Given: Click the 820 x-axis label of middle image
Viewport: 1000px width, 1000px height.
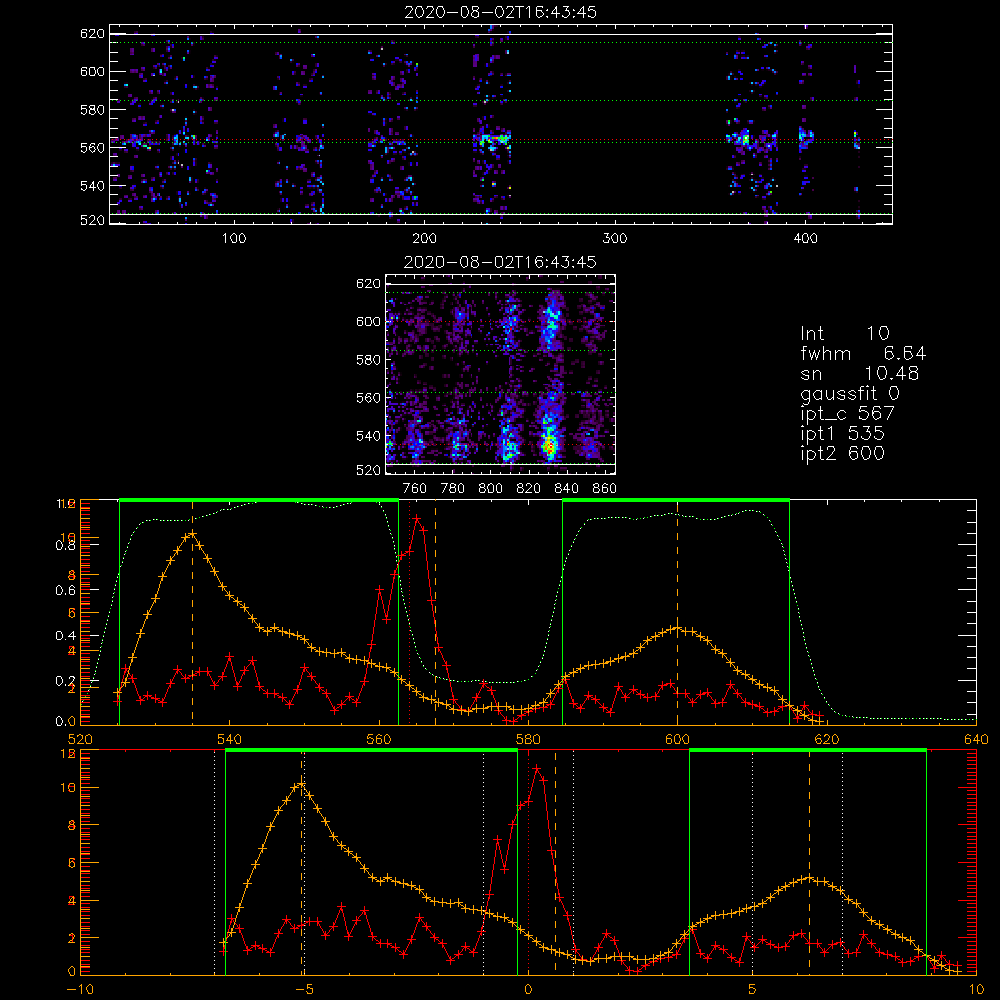Looking at the screenshot, I should coord(529,489).
